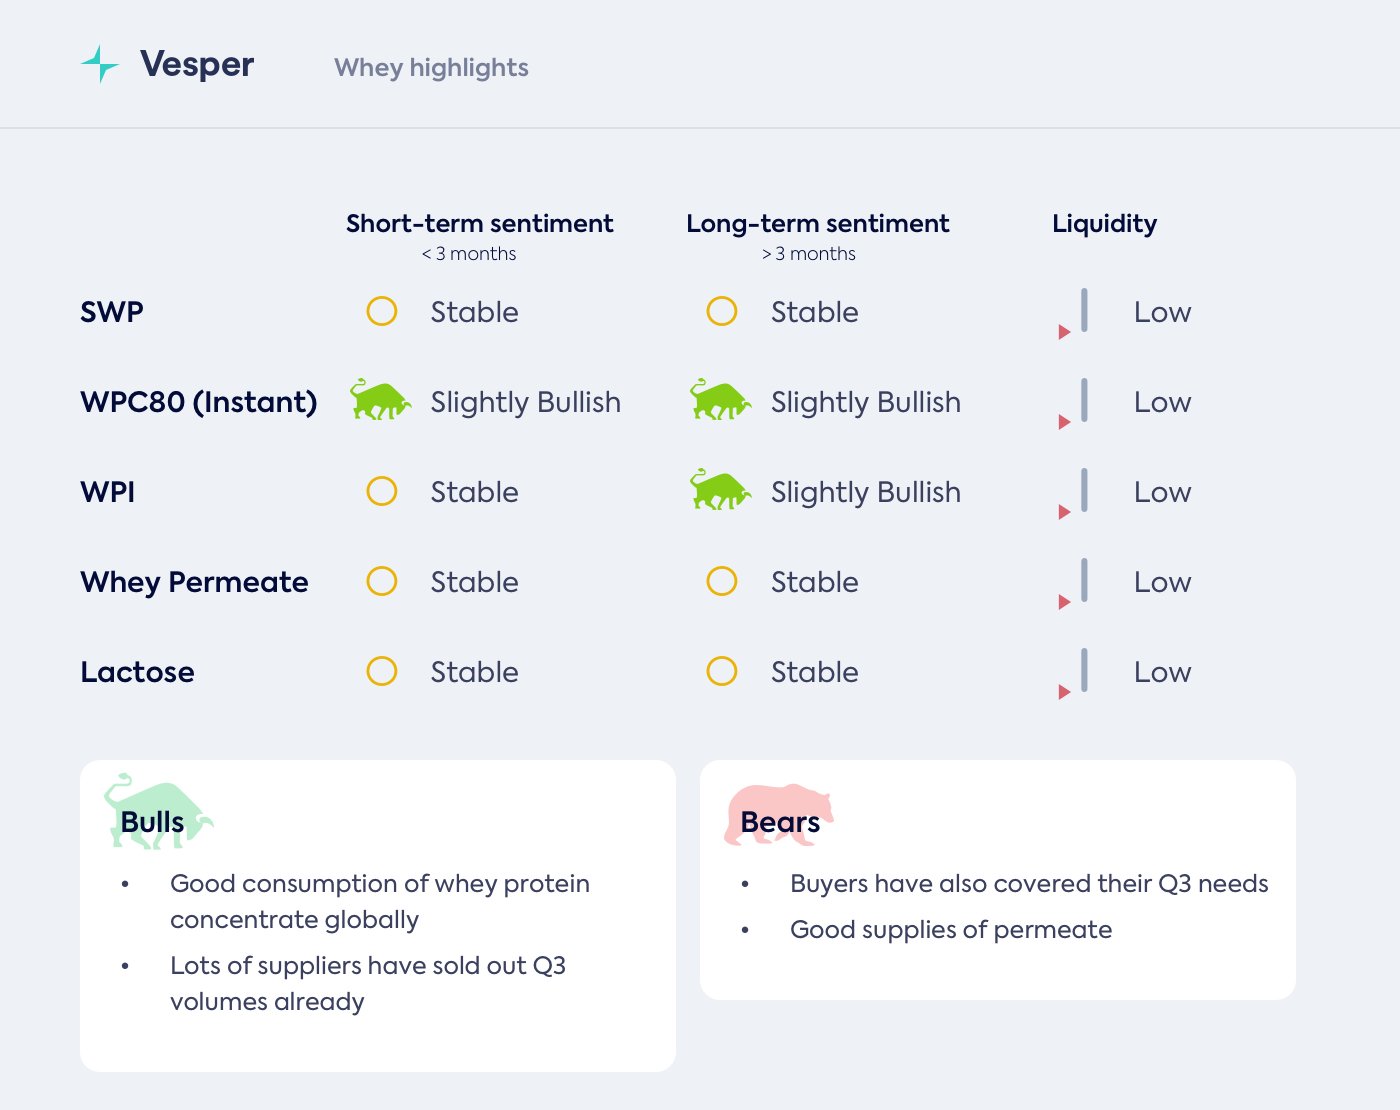Click the Long-term sentiment column header
Viewport: 1400px width, 1110px height.
pyautogui.click(x=818, y=223)
